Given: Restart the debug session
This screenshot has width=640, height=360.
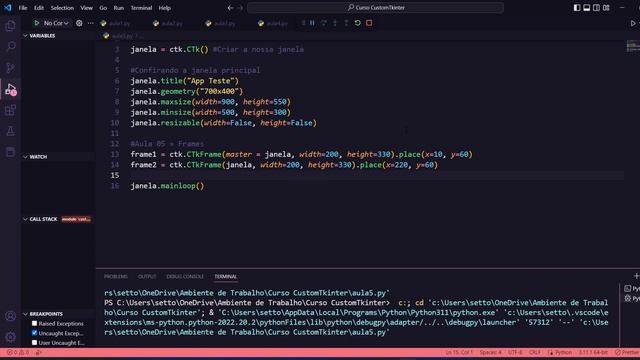Looking at the screenshot, I should (358, 23).
